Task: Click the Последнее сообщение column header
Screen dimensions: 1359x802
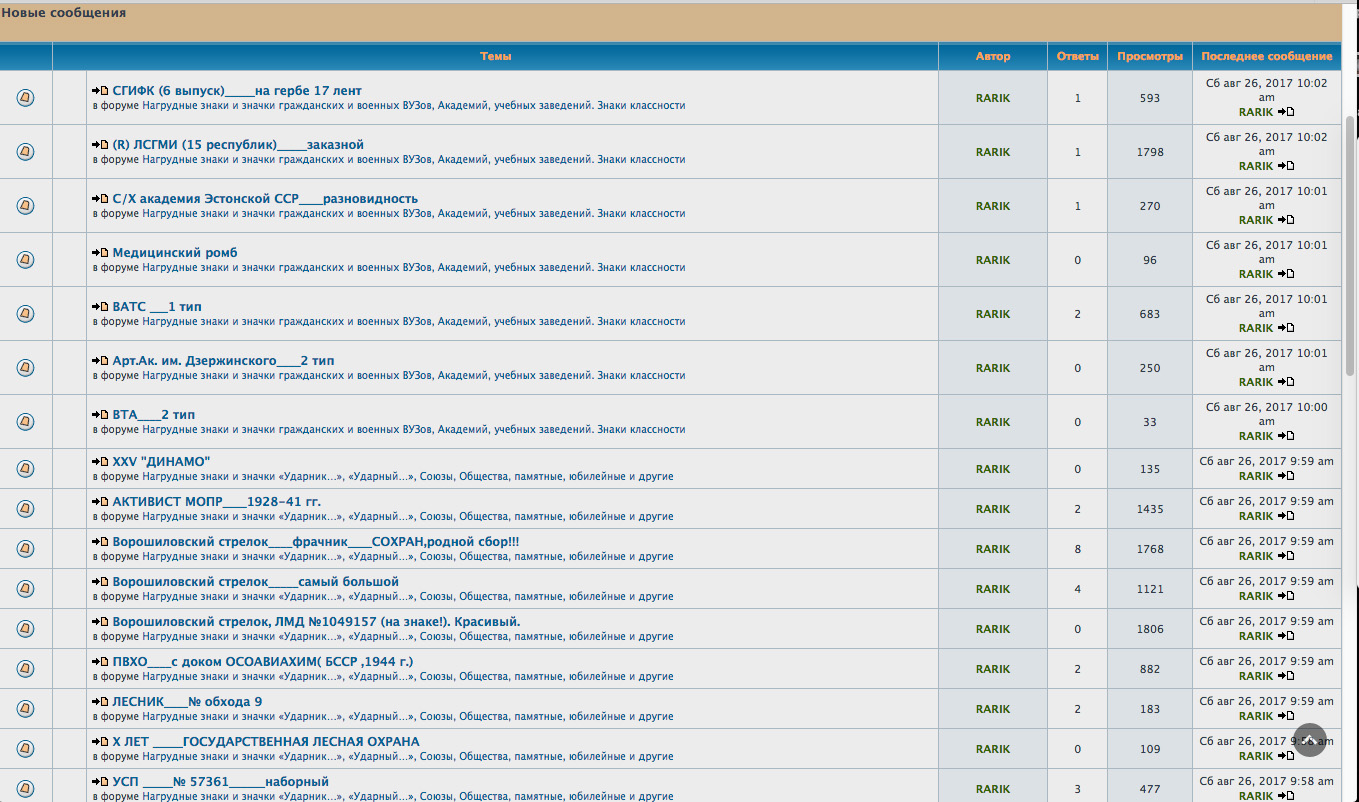Action: click(1266, 57)
